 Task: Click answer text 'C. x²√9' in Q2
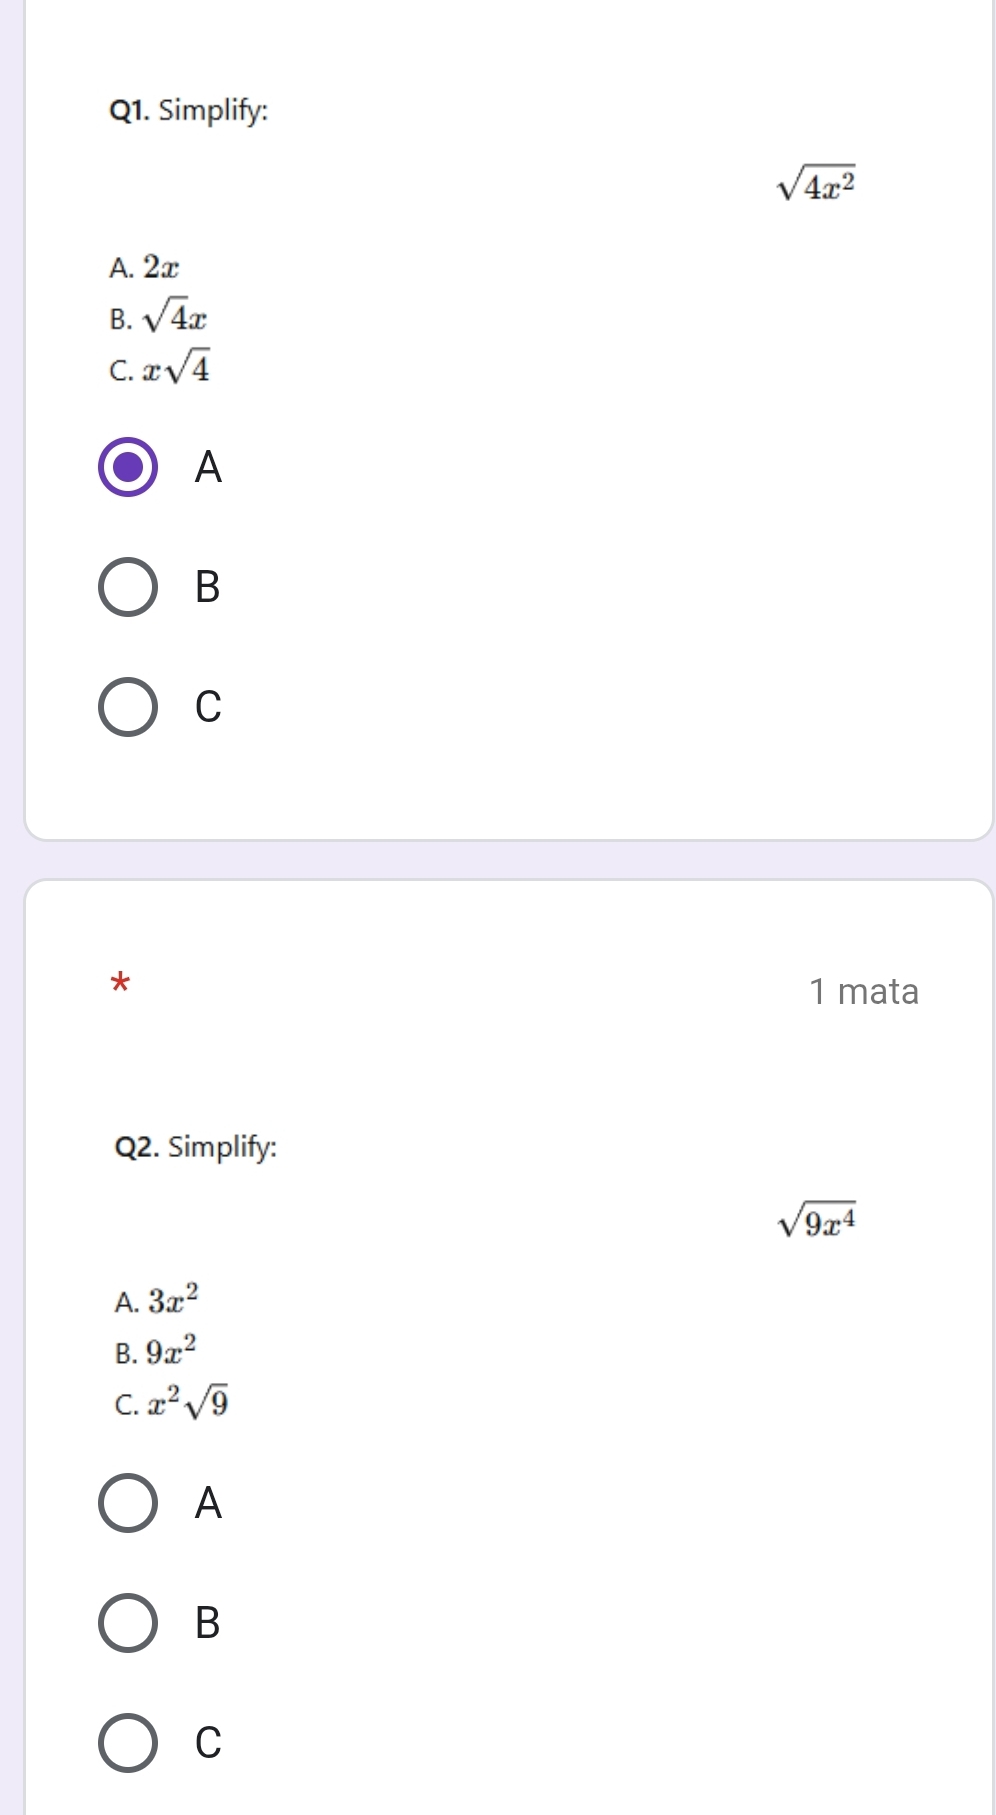click(x=172, y=1403)
